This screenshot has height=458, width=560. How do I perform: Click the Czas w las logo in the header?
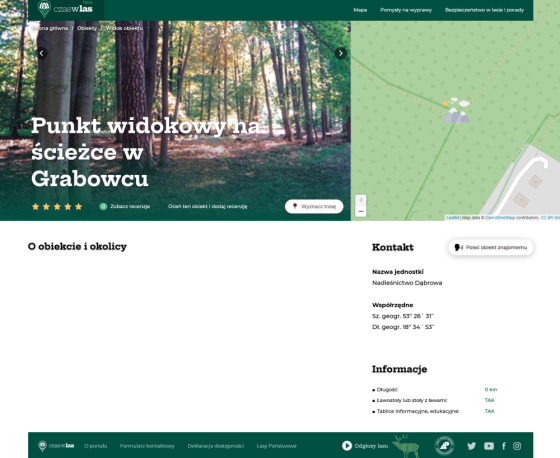coord(65,9)
